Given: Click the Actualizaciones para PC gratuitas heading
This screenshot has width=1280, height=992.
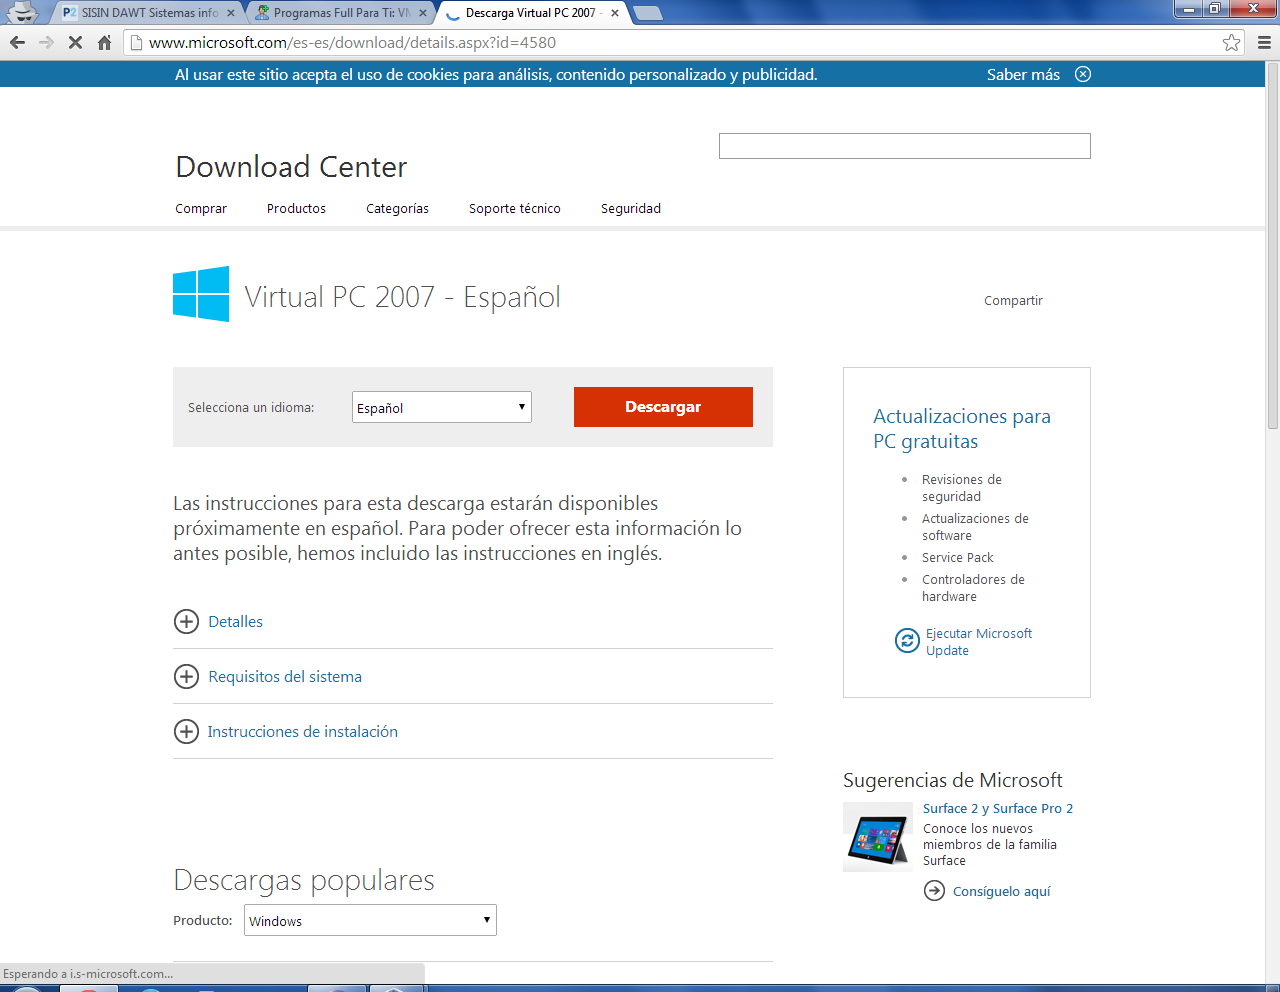Looking at the screenshot, I should pos(962,428).
